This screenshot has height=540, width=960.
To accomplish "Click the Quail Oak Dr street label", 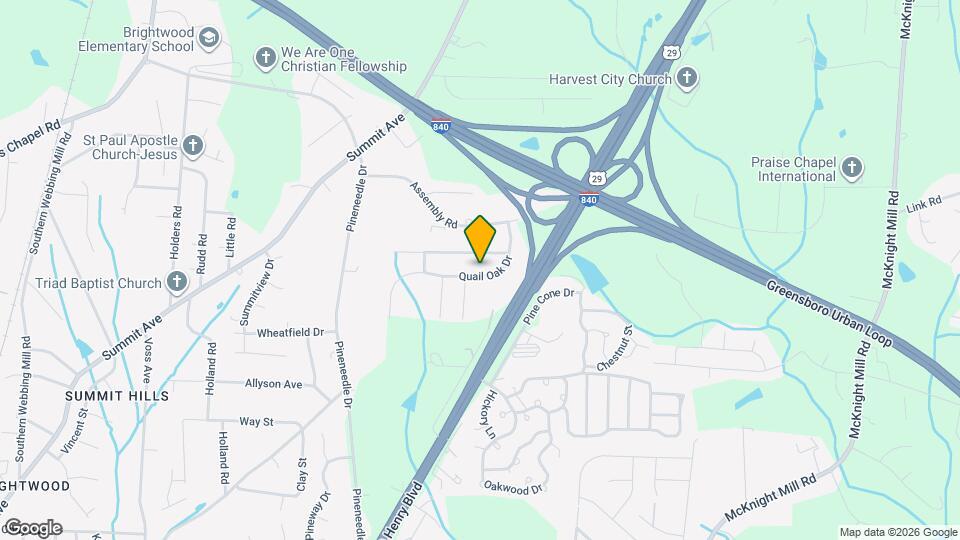I will [x=486, y=271].
